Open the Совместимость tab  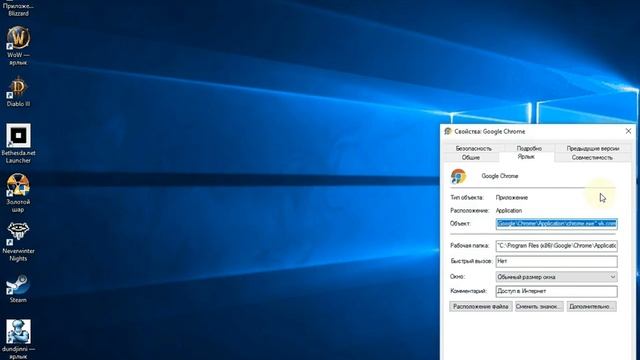[x=592, y=157]
